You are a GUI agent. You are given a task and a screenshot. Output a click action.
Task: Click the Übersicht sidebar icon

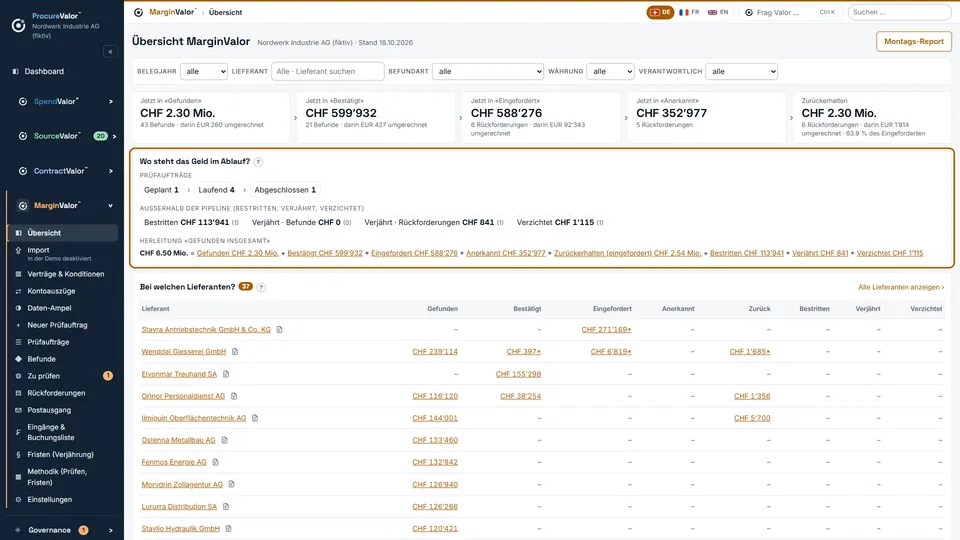18,233
